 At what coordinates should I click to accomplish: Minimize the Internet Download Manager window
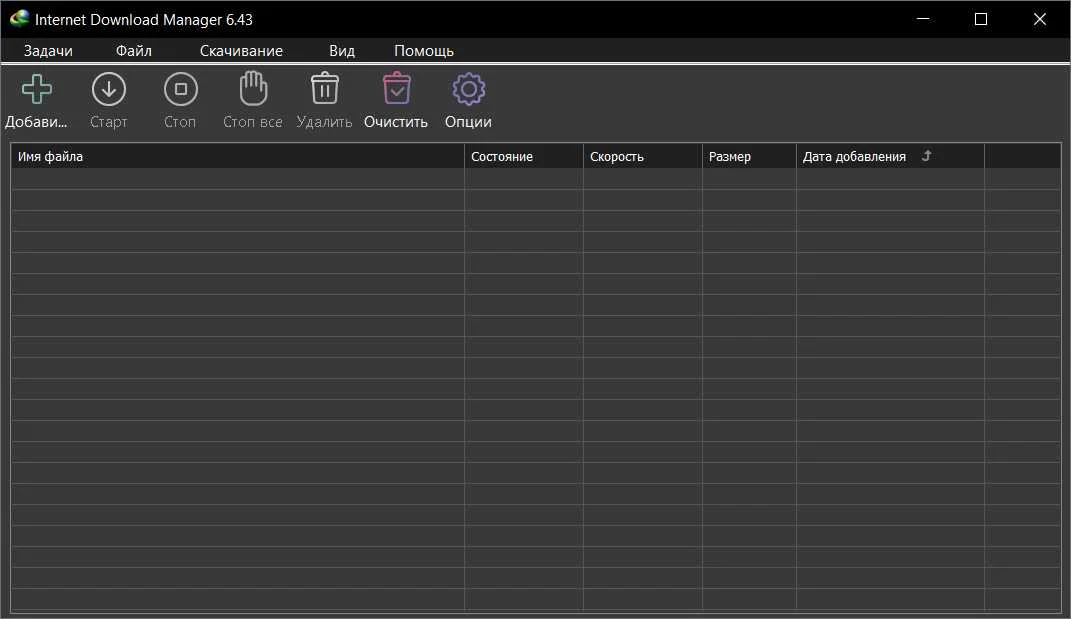923,19
